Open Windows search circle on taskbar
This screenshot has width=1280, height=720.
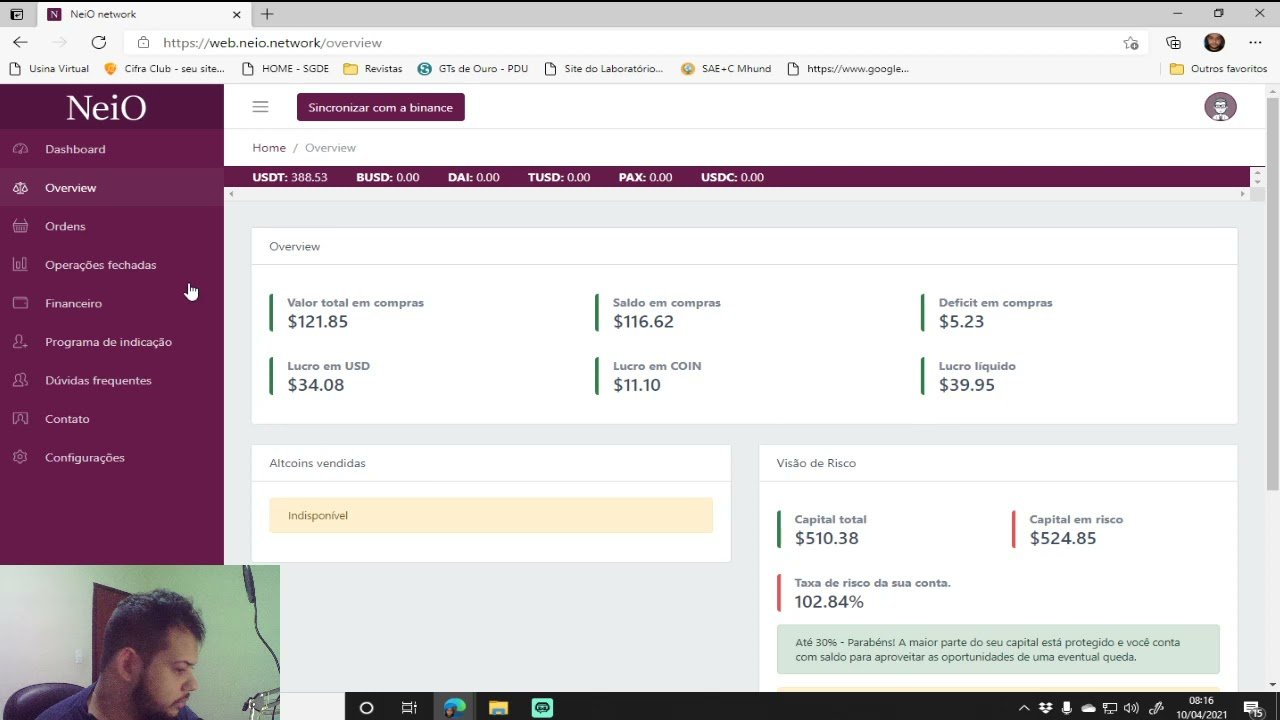pos(366,707)
